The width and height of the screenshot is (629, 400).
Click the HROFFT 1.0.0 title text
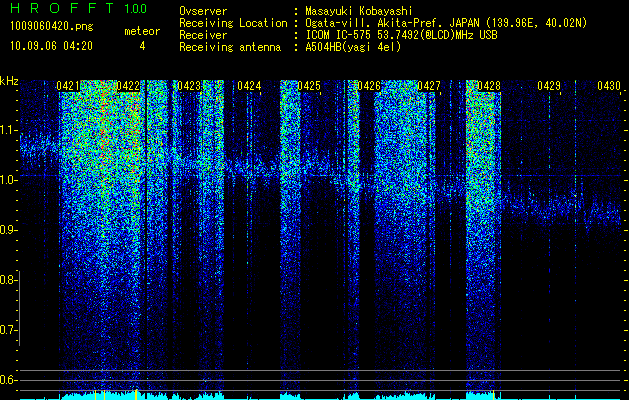coord(79,8)
